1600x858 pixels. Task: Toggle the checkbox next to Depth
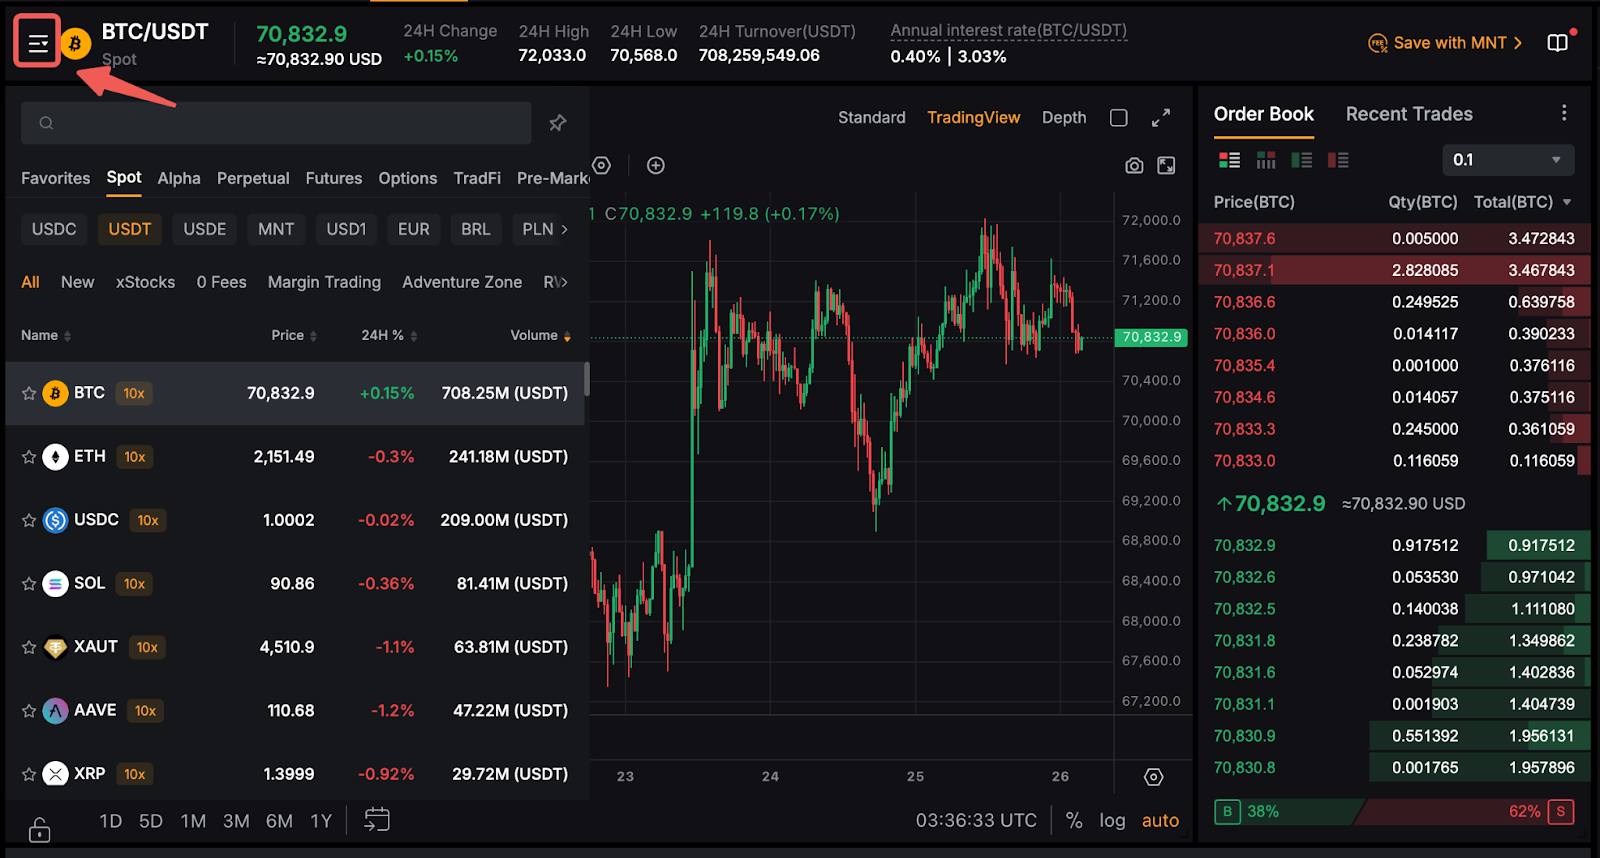(x=1119, y=118)
